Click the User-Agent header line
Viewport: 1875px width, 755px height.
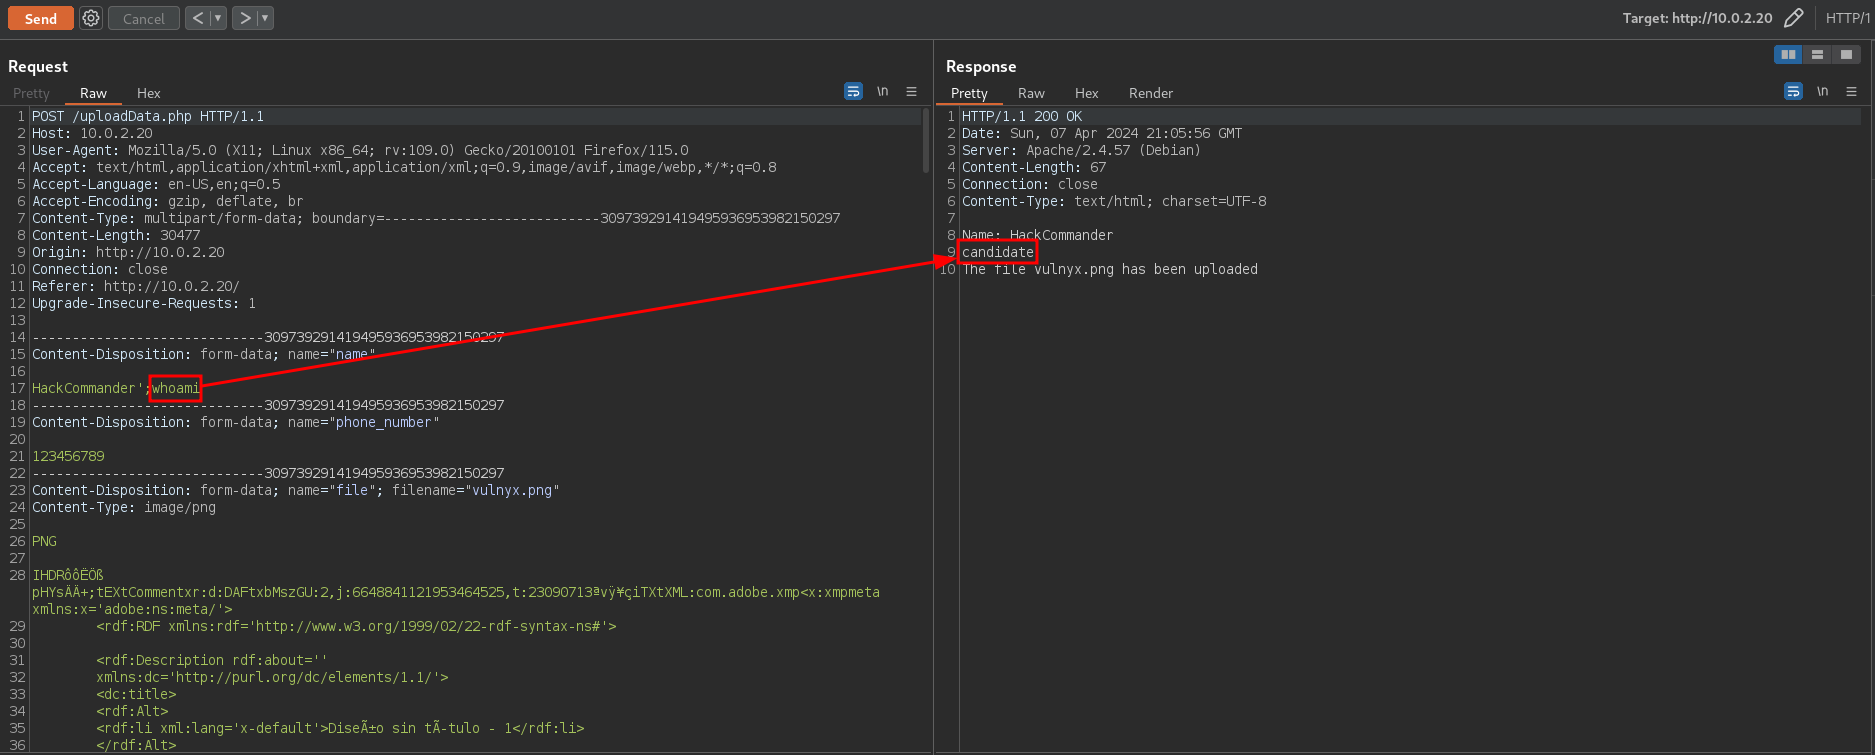[360, 150]
